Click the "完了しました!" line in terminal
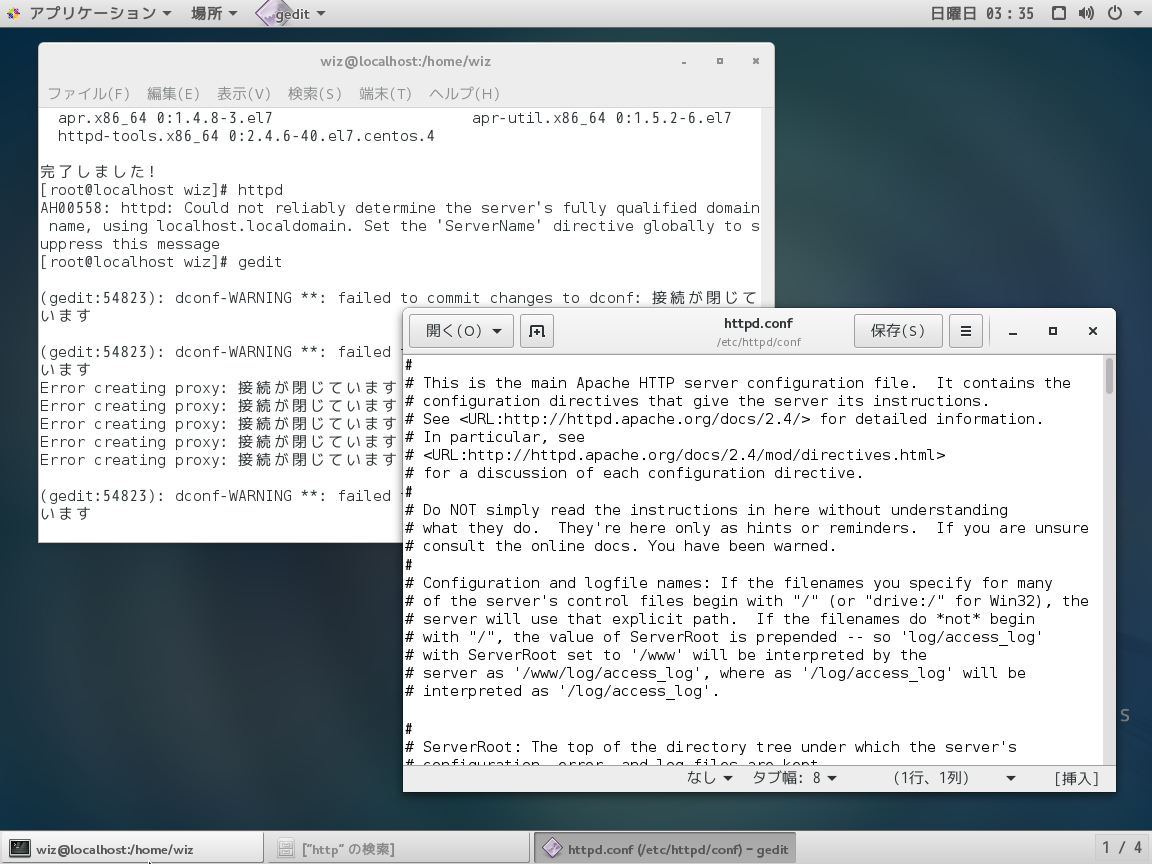The width and height of the screenshot is (1152, 864). coord(98,172)
